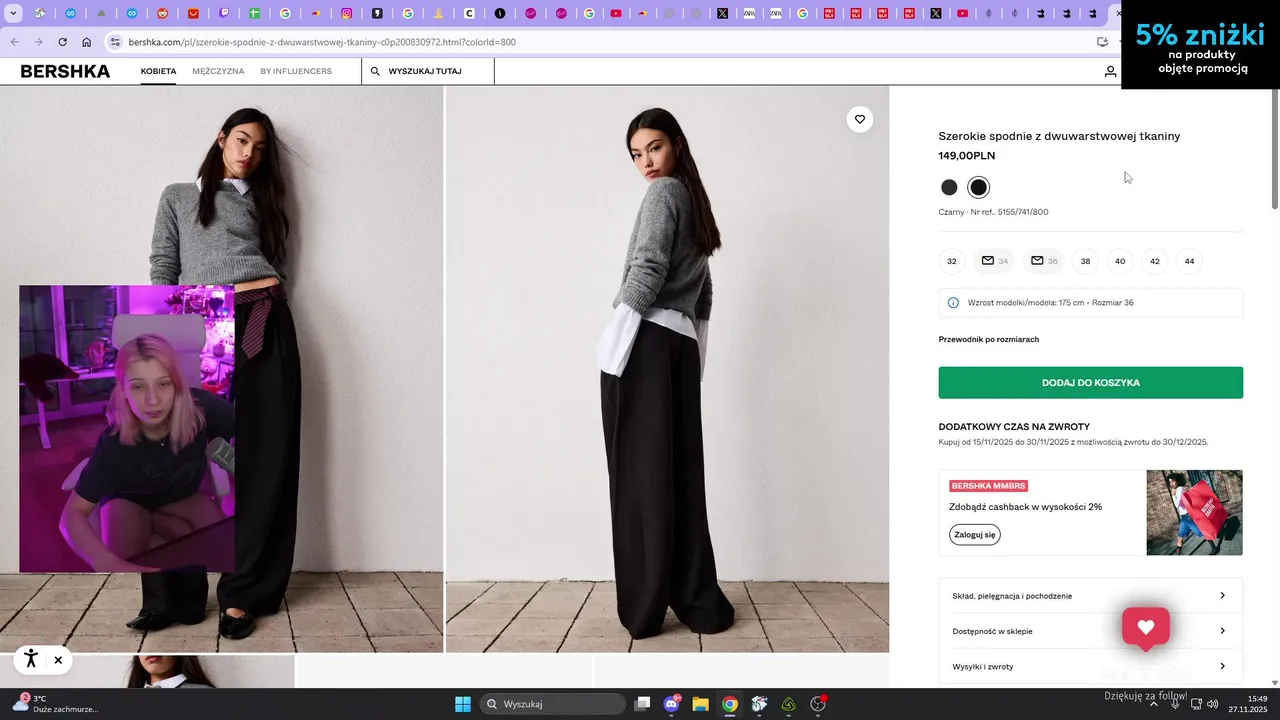Image resolution: width=1280 pixels, height=720 pixels.
Task: Click the DODAJ DO KOSZYKA button
Action: tap(1091, 383)
